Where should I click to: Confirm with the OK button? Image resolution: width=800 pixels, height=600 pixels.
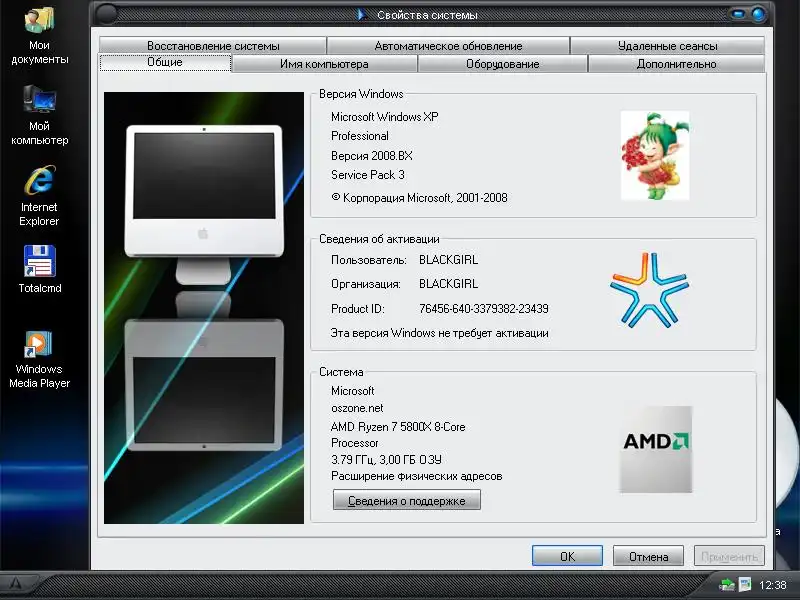point(567,556)
